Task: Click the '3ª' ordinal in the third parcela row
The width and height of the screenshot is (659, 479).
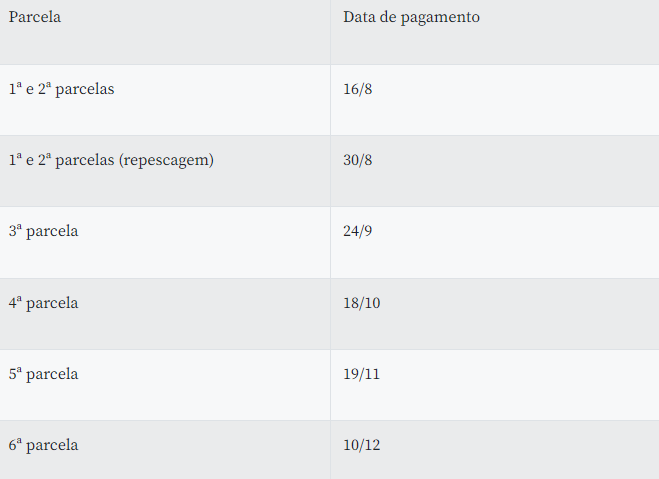Action: [x=15, y=231]
